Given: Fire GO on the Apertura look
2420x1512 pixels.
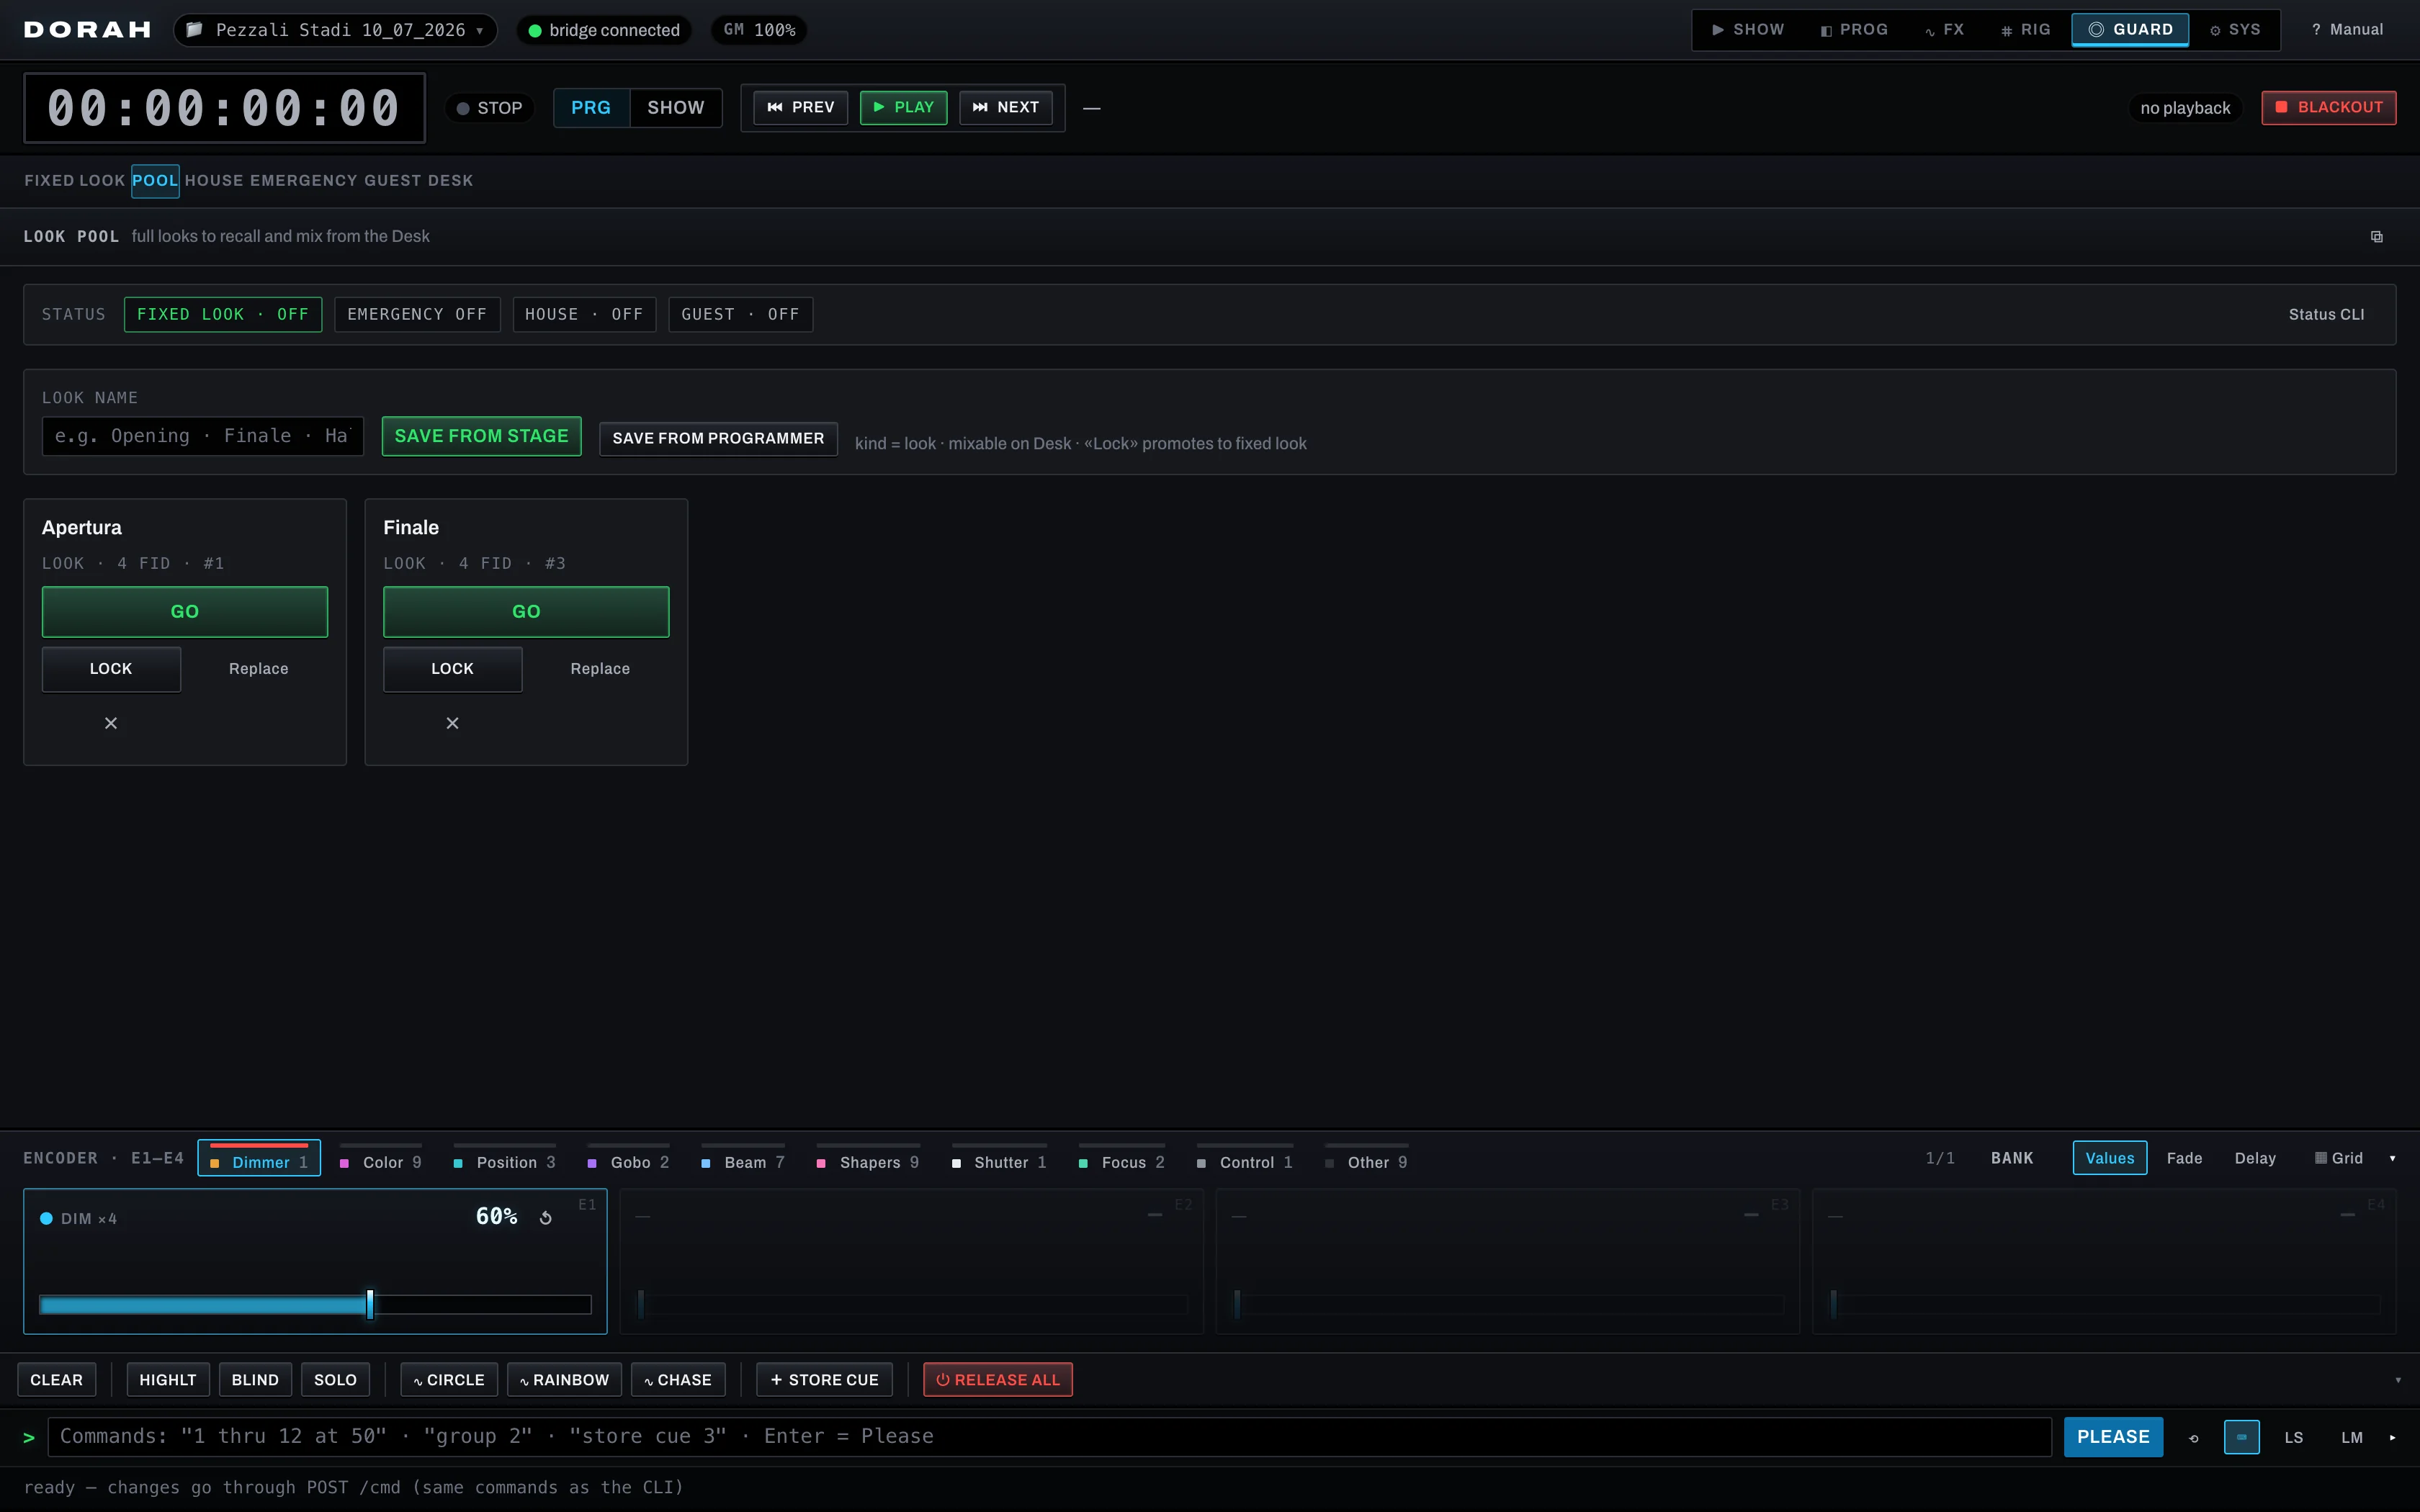Looking at the screenshot, I should tap(185, 611).
